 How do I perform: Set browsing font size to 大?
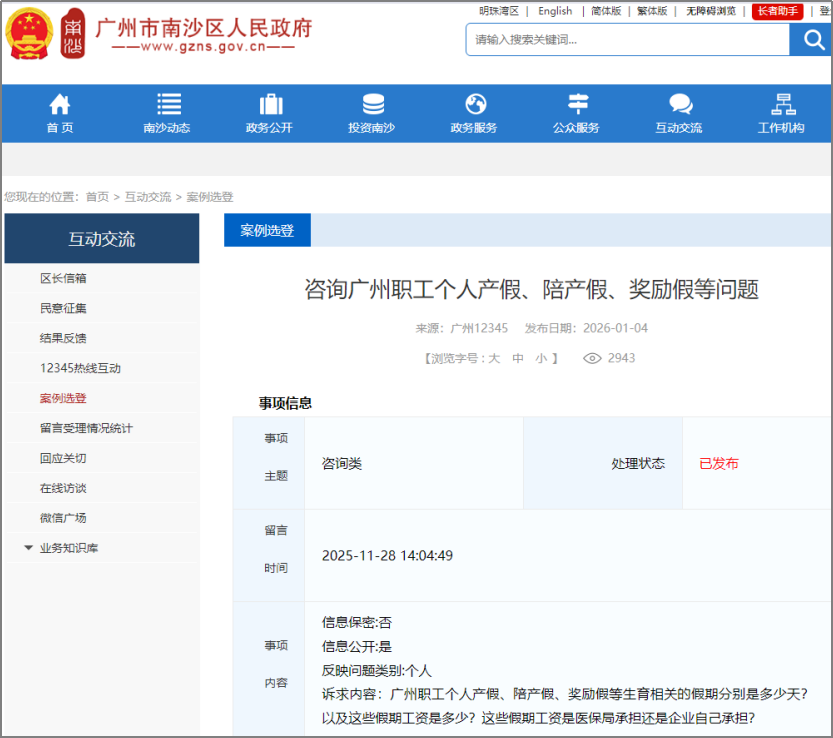pos(494,358)
